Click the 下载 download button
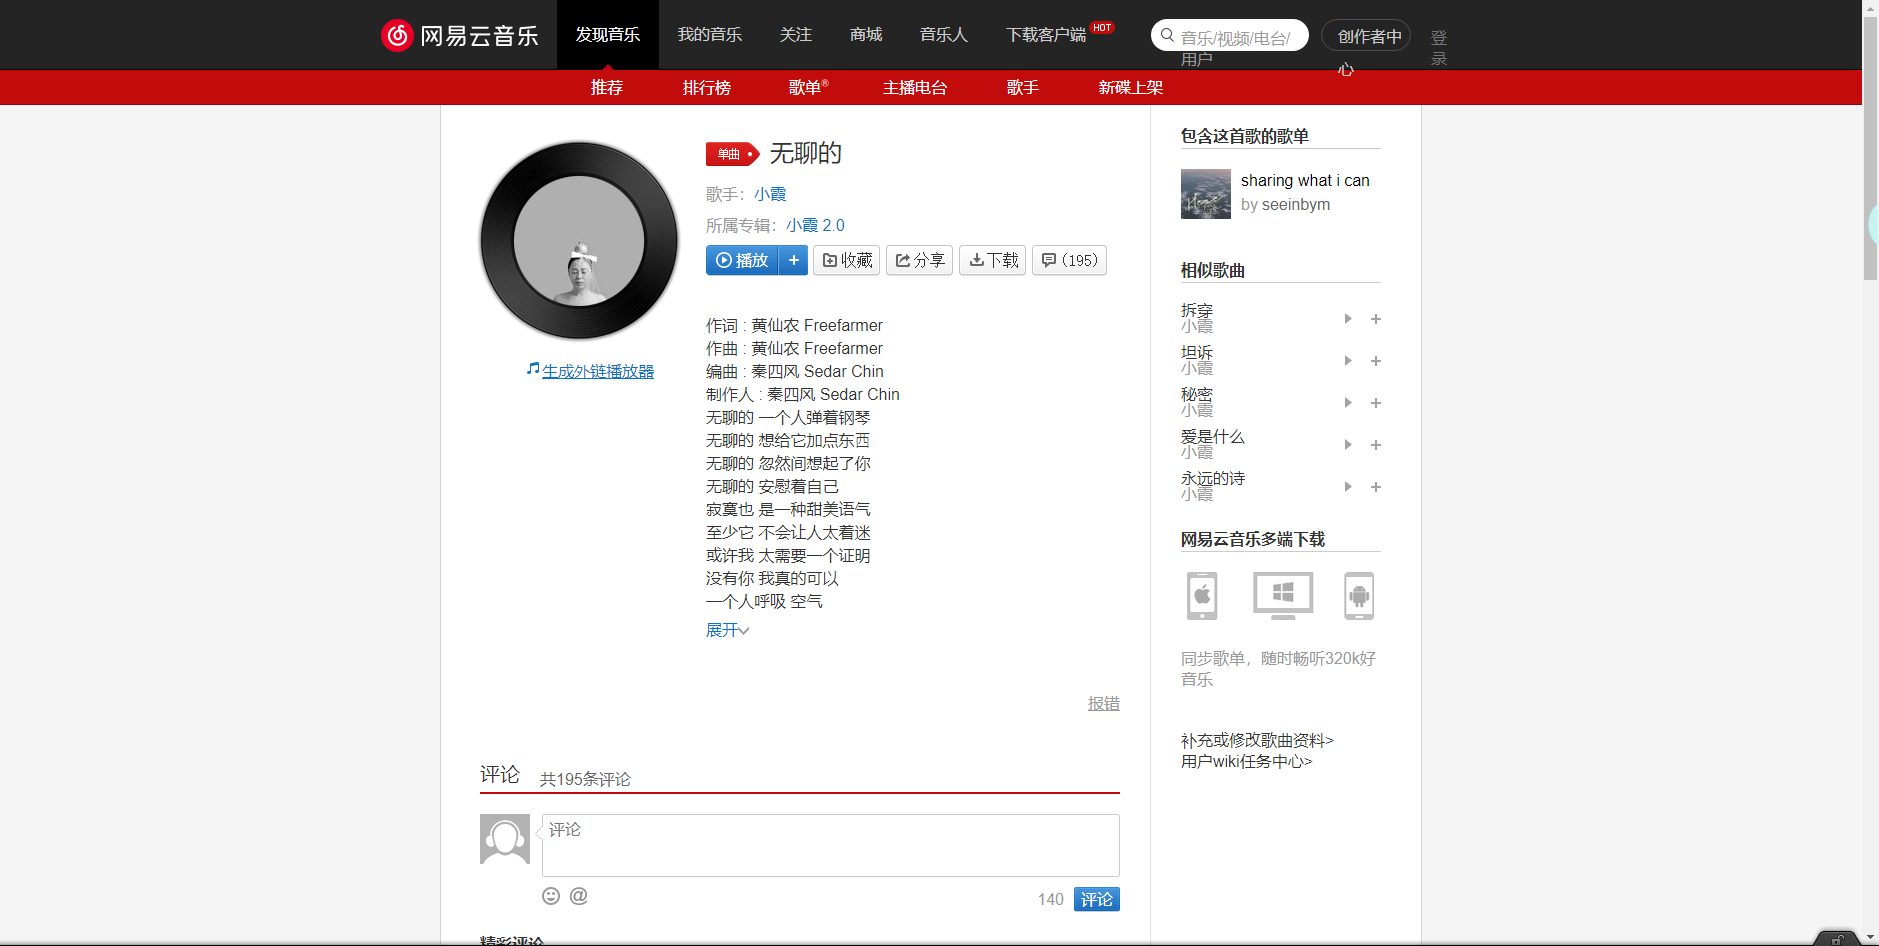Image resolution: width=1879 pixels, height=946 pixels. (x=992, y=260)
